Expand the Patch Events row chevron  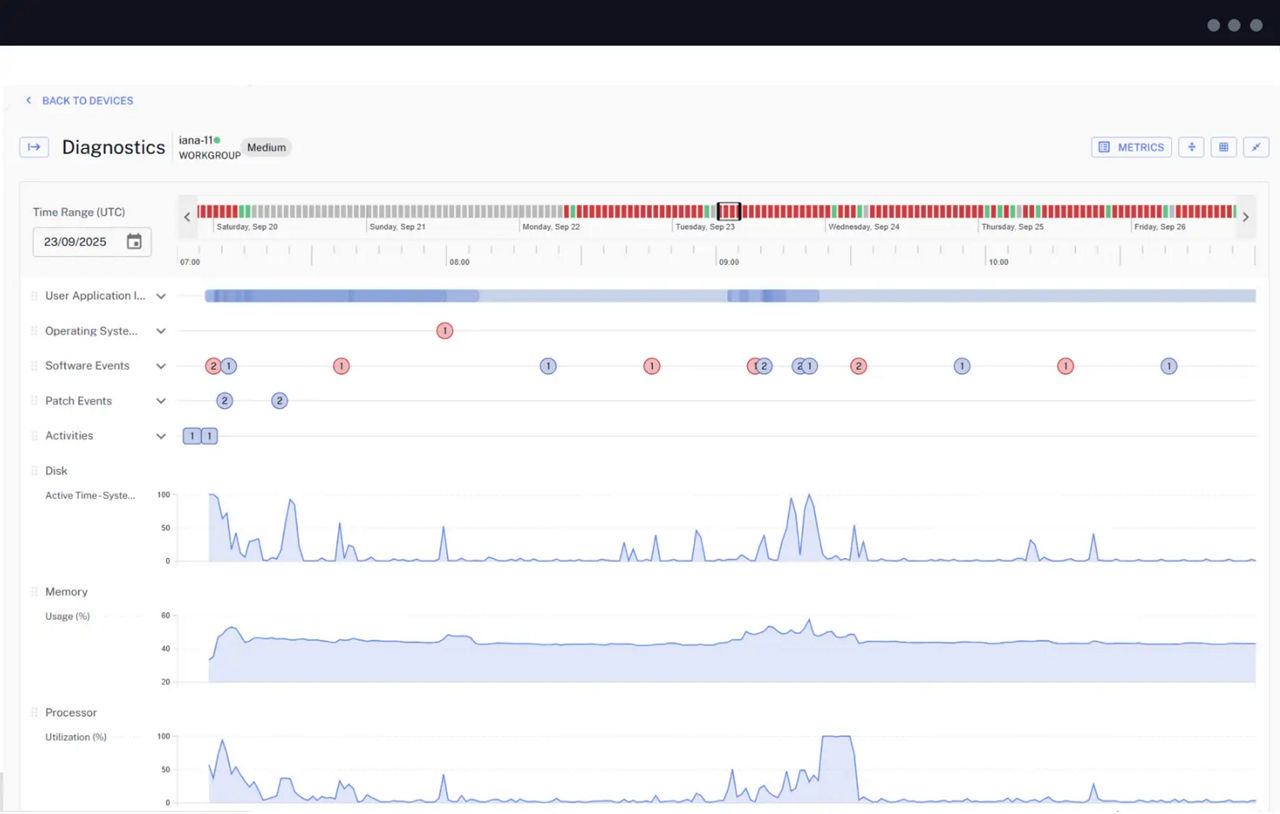[x=160, y=401]
